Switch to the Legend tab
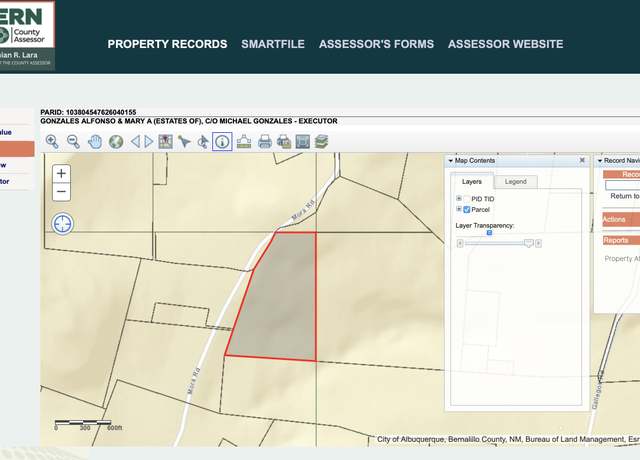The image size is (640, 460). coord(516,182)
